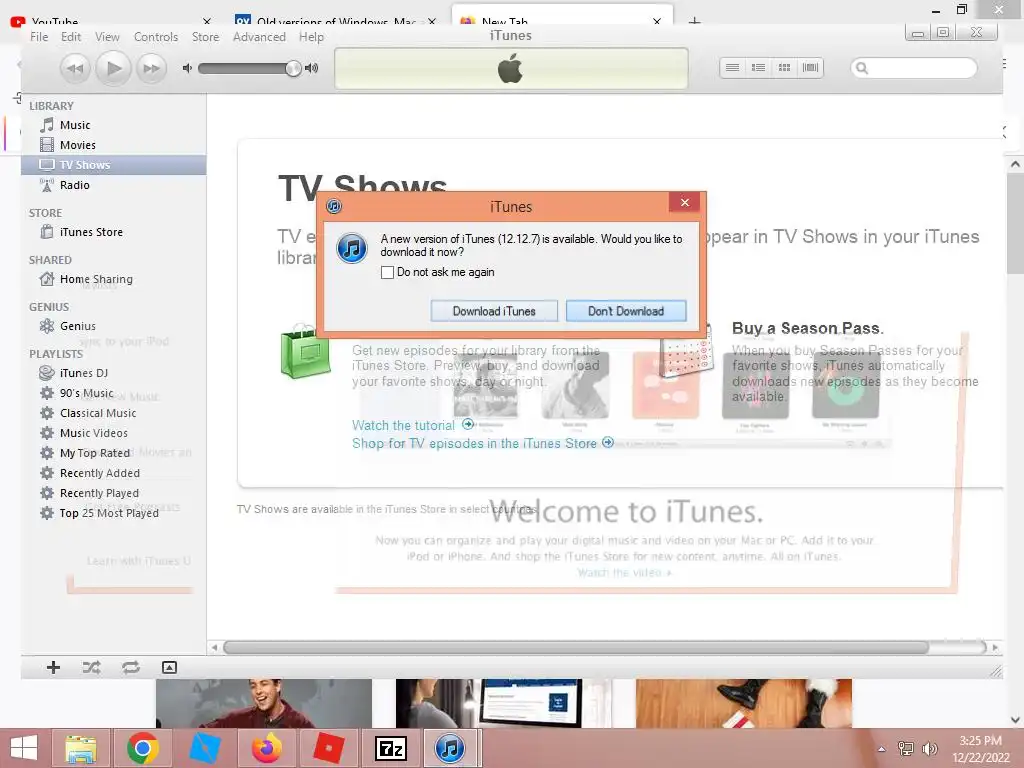This screenshot has height=768, width=1024.
Task: Close the iTunes update dialog
Action: coord(684,202)
